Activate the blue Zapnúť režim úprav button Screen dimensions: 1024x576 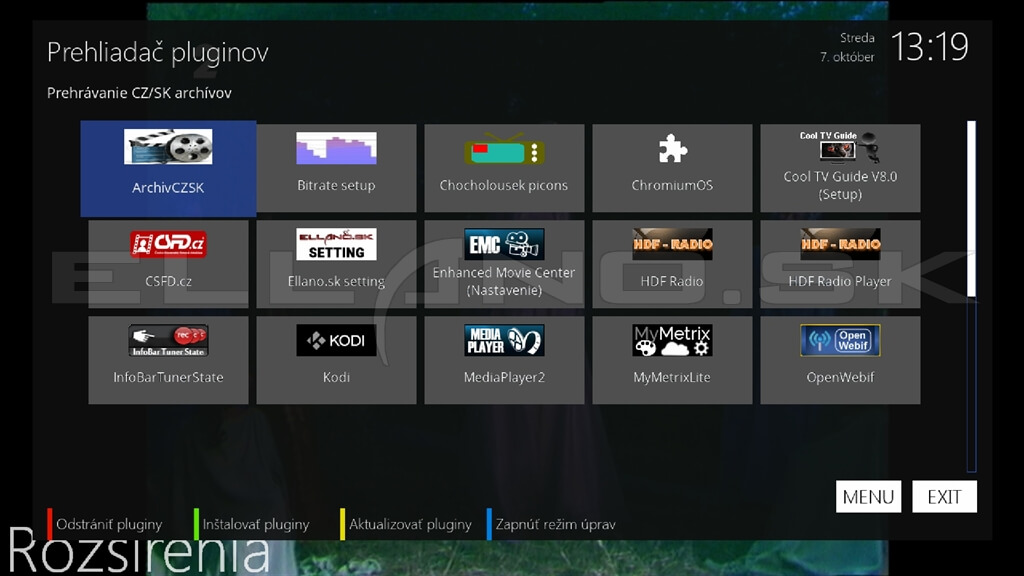[x=551, y=524]
